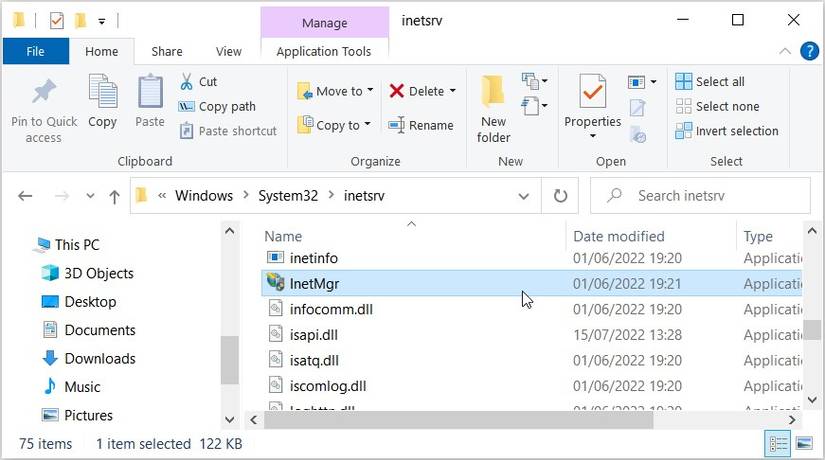Click the Invert selection icon

point(683,131)
